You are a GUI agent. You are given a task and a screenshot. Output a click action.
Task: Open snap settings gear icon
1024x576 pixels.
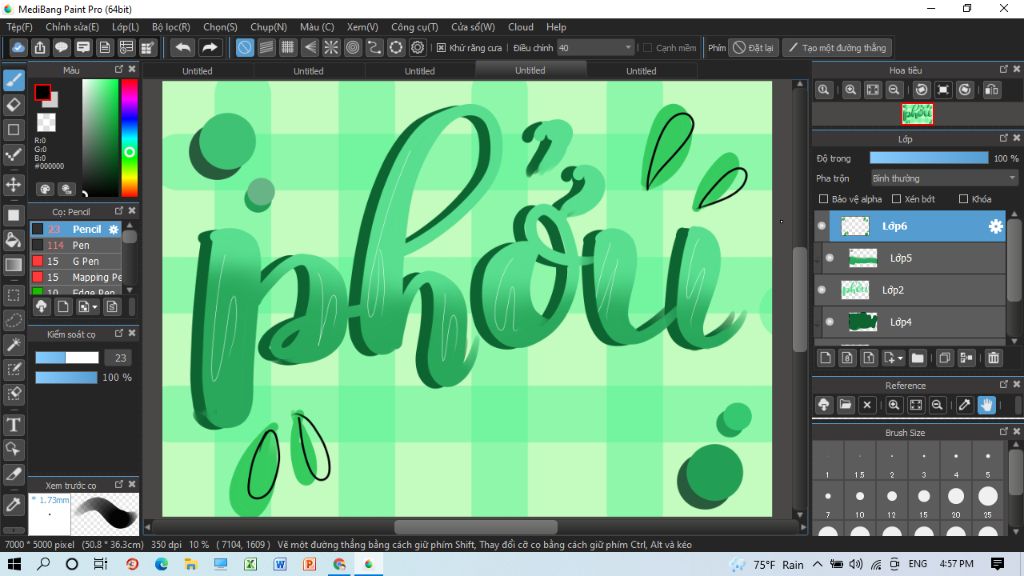(417, 48)
